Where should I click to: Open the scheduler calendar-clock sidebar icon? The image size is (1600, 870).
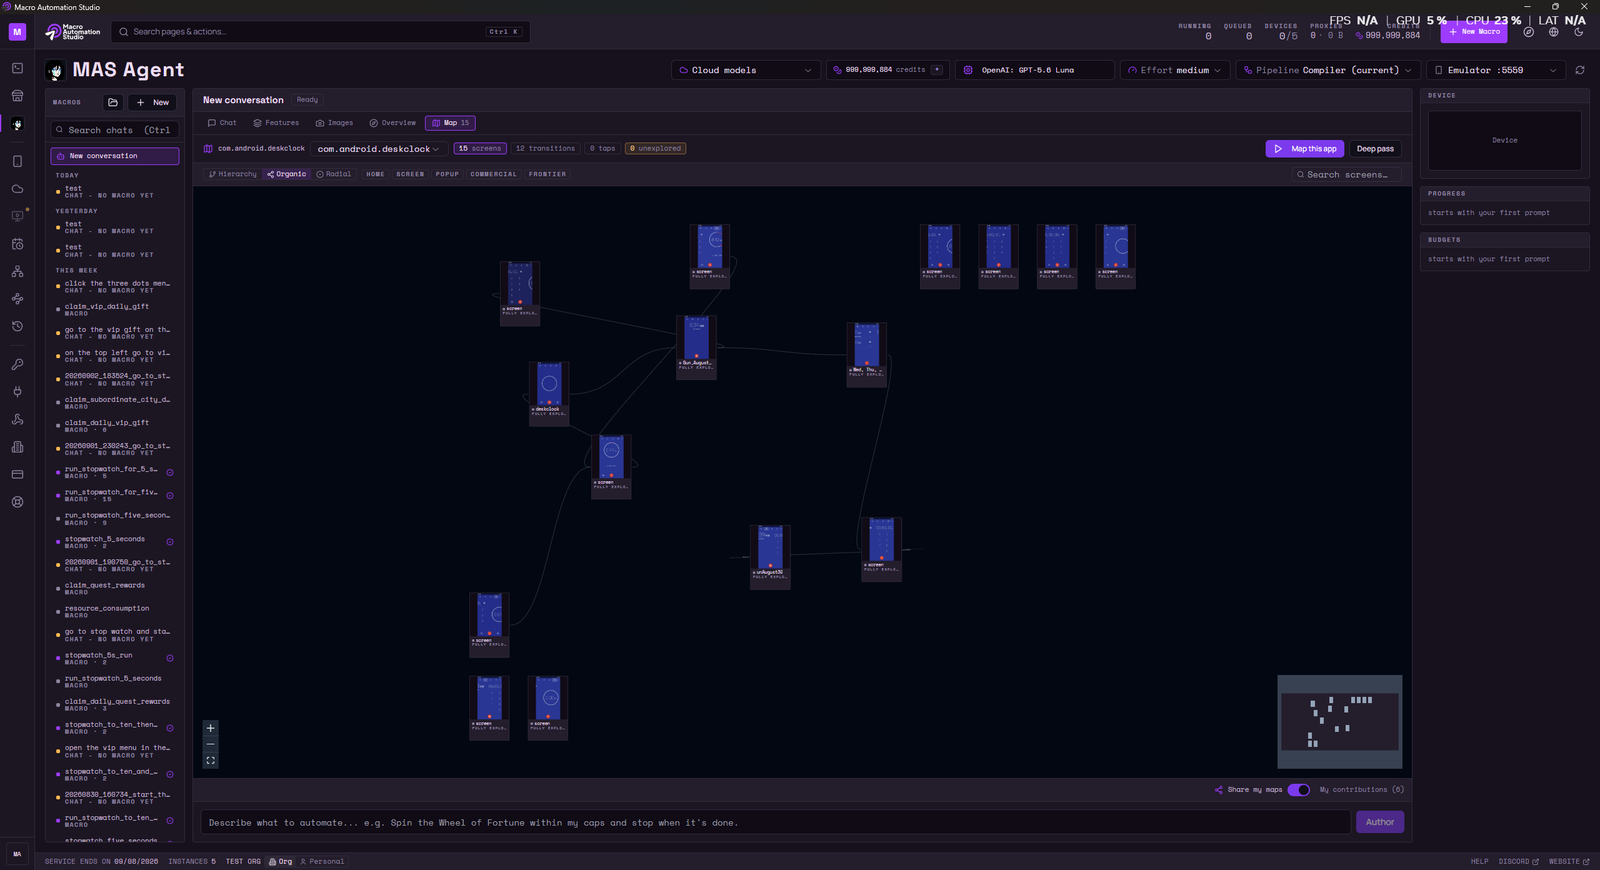coord(17,244)
